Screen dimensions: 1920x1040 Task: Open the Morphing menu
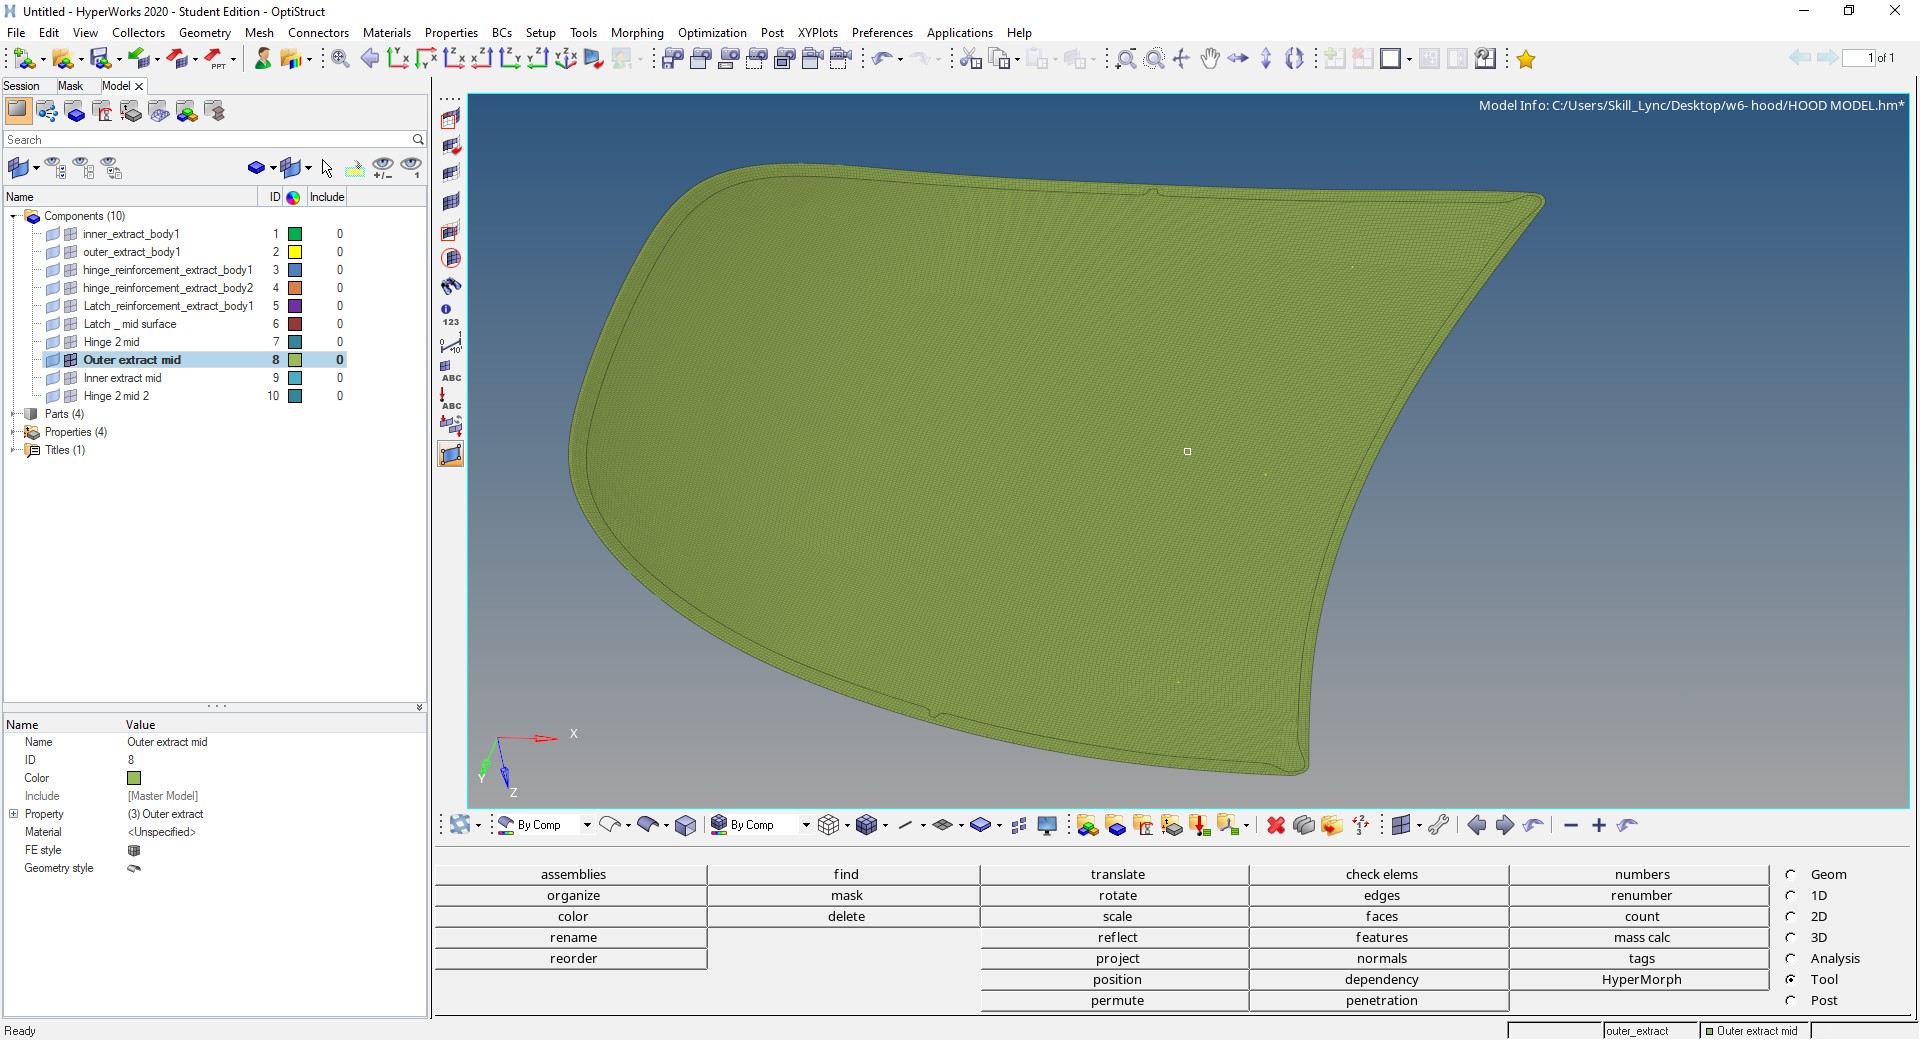tap(636, 33)
